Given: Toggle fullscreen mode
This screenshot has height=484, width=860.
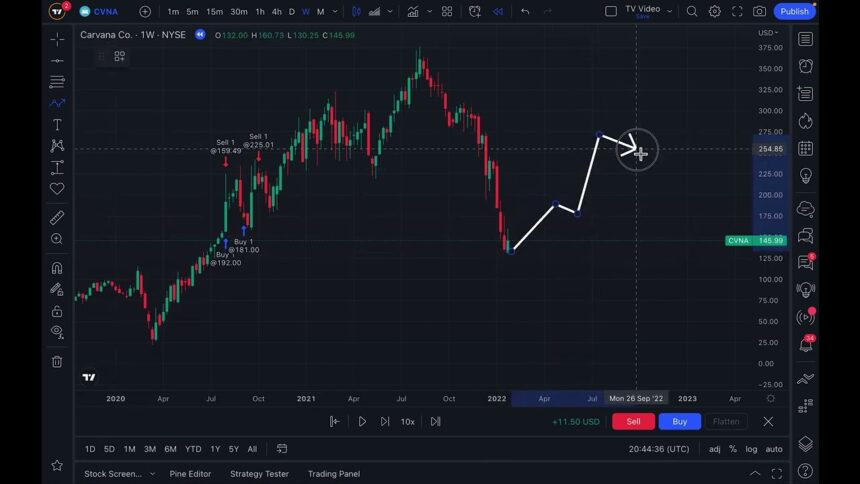Looking at the screenshot, I should (x=737, y=12).
